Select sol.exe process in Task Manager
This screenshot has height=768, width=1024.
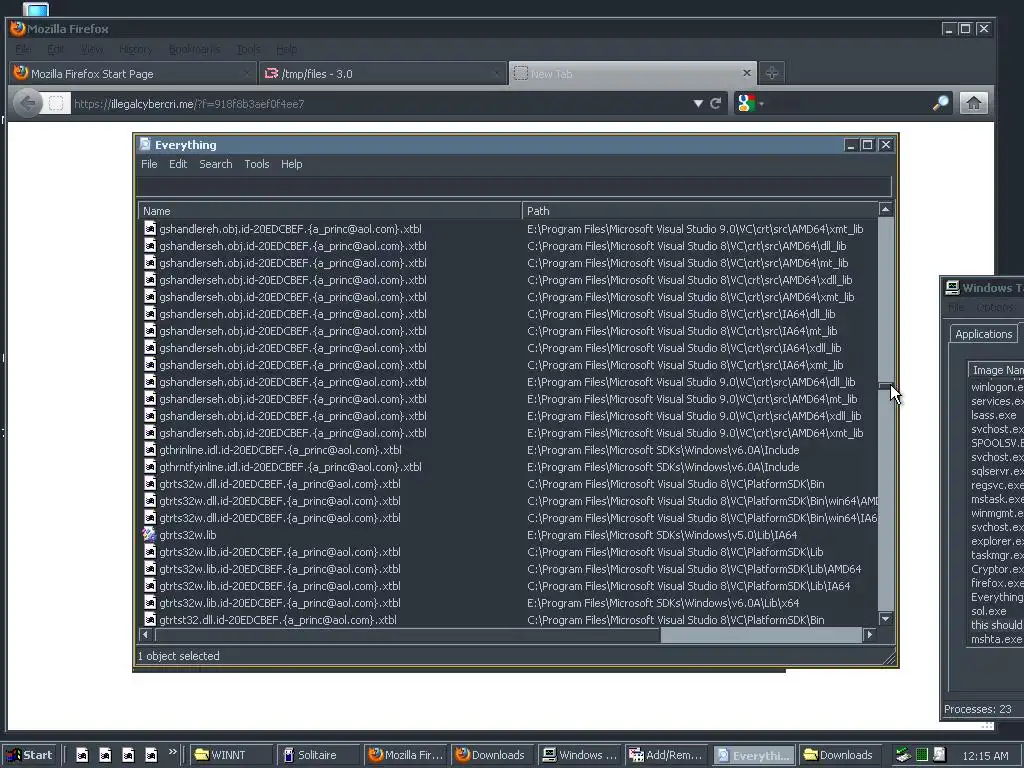click(989, 611)
